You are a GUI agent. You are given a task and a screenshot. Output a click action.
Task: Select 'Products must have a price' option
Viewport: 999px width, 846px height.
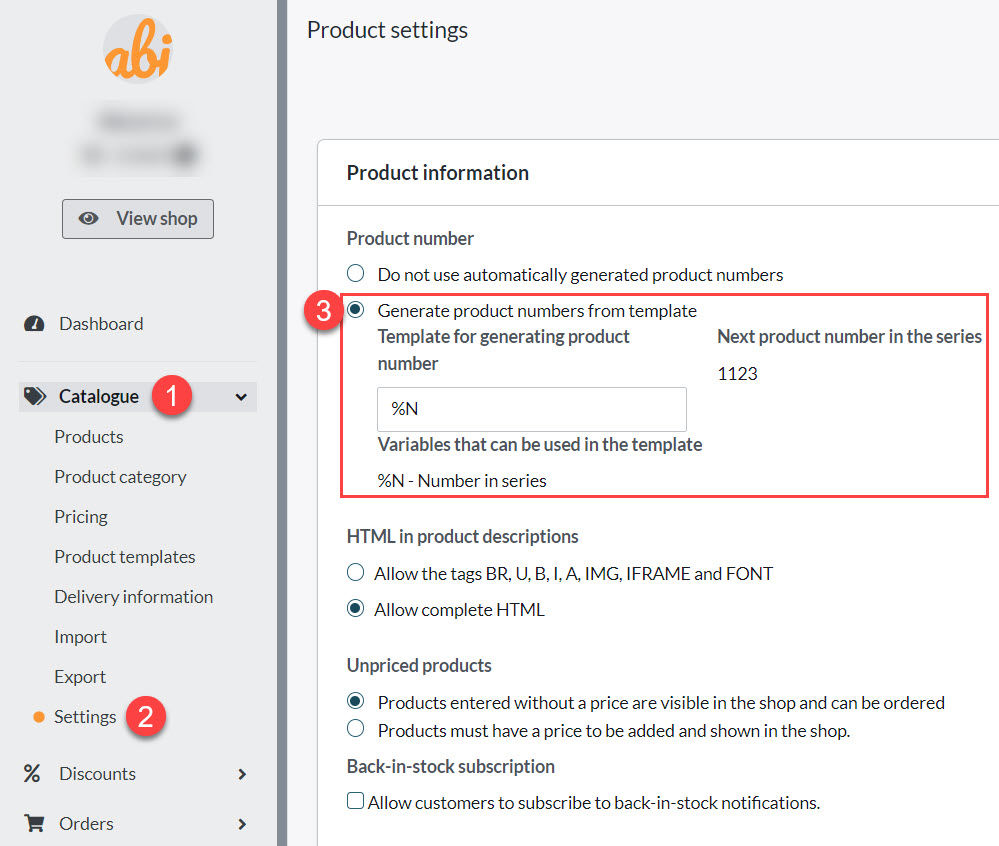pyautogui.click(x=355, y=730)
